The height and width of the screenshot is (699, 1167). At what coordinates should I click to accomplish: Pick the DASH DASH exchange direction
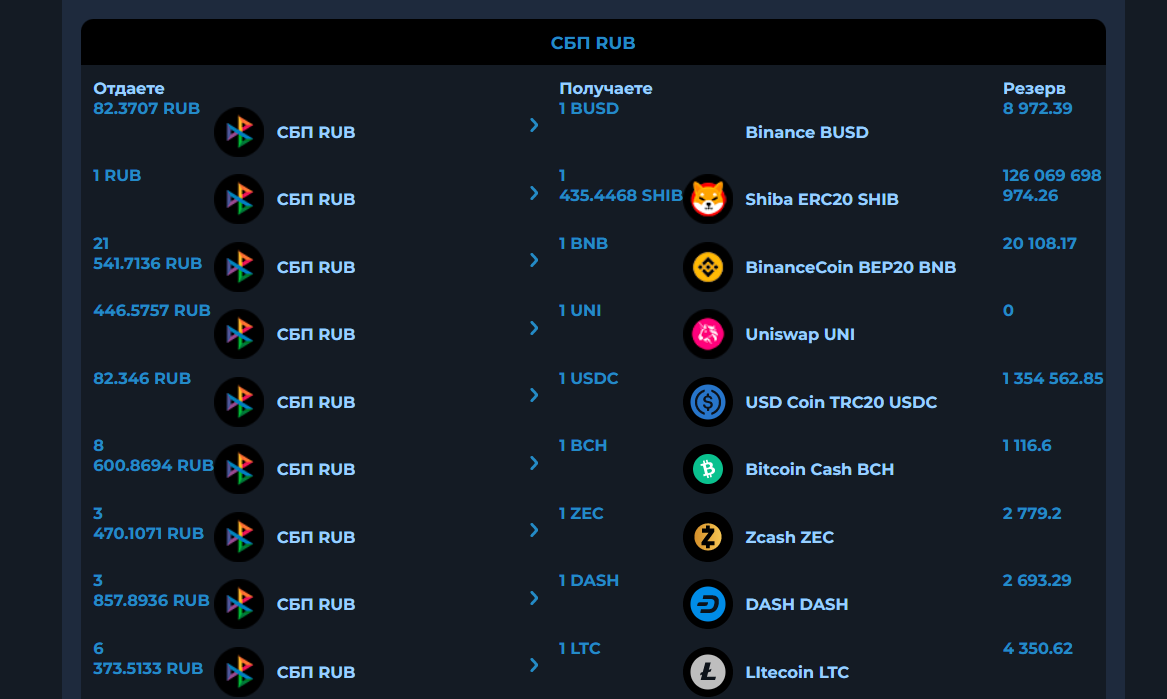tap(796, 604)
